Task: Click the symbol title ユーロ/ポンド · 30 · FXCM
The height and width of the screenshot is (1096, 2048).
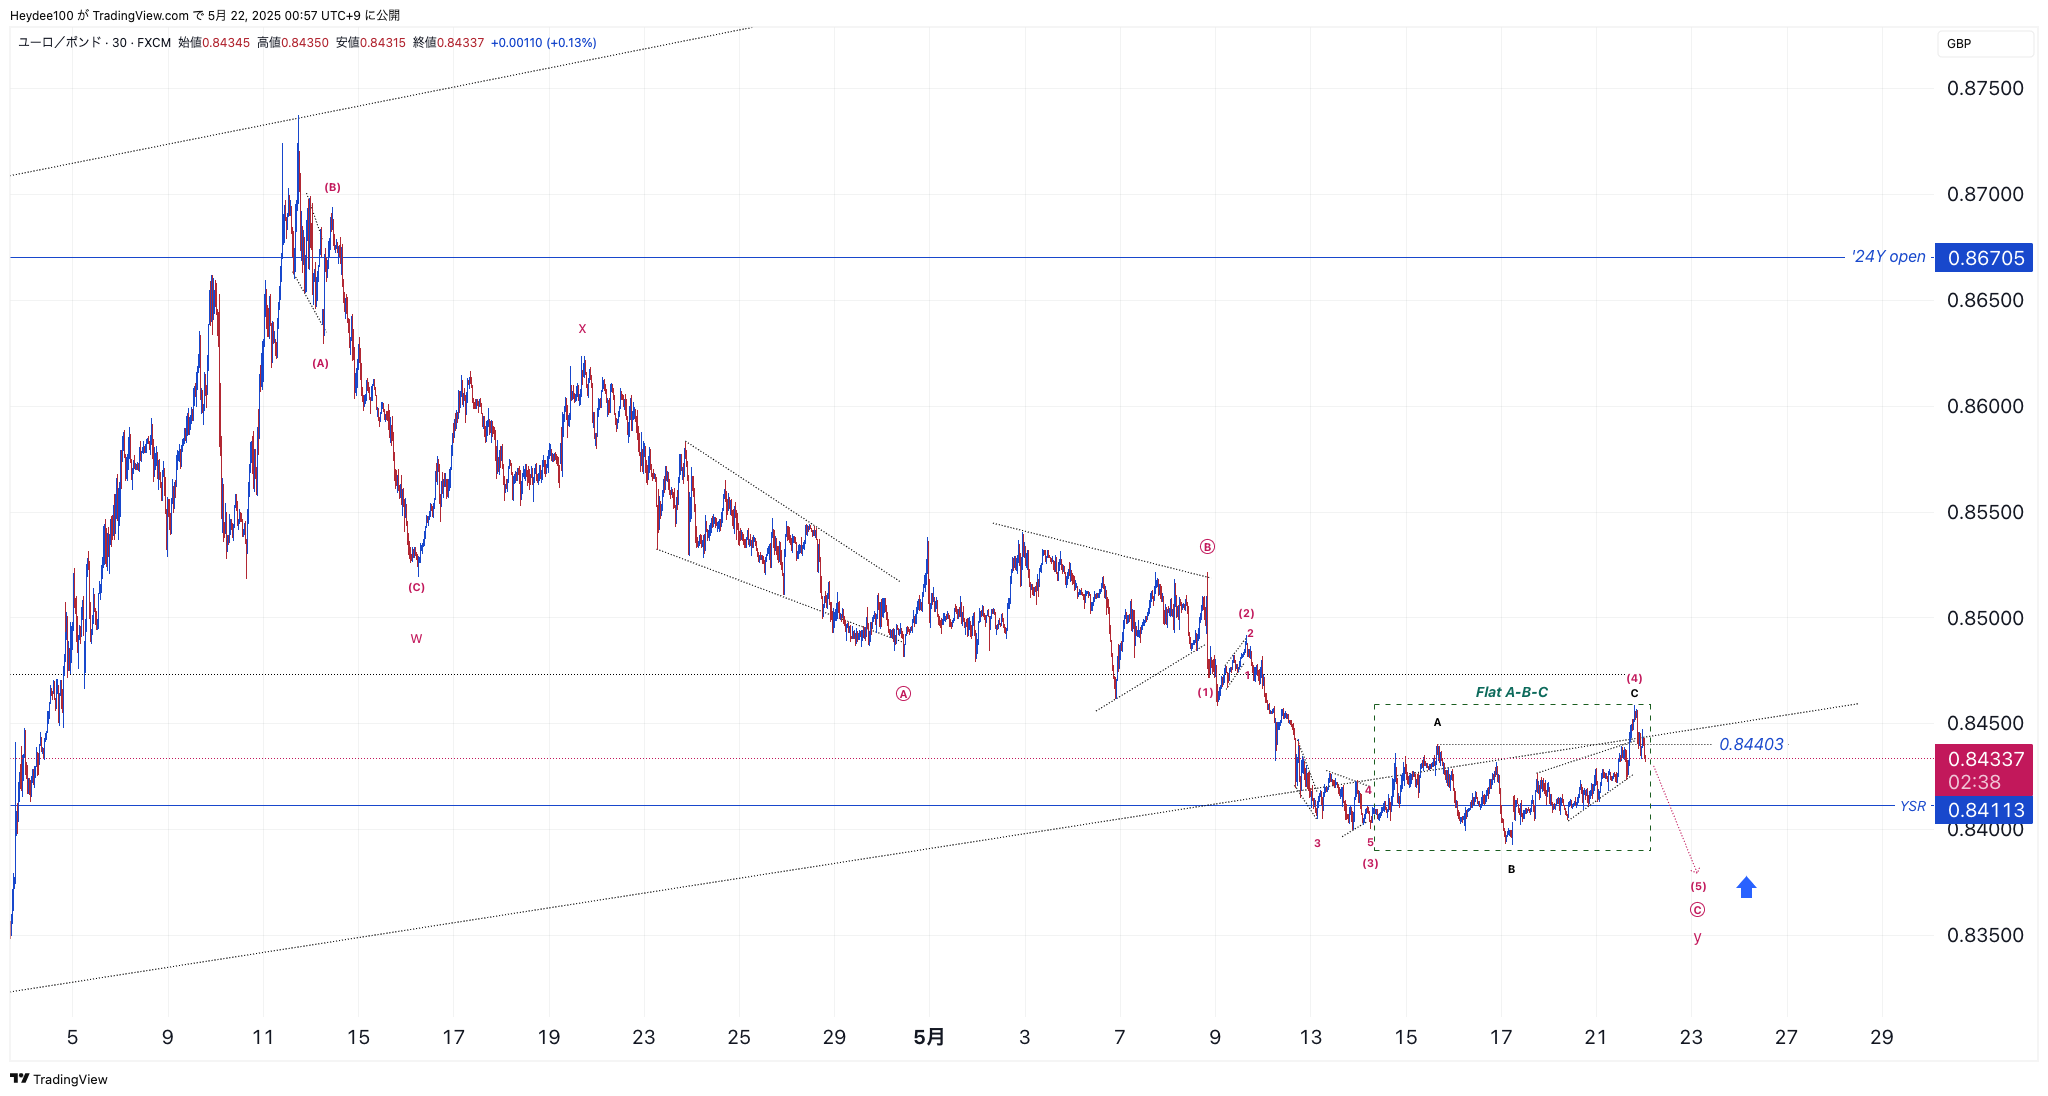Action: tap(94, 43)
